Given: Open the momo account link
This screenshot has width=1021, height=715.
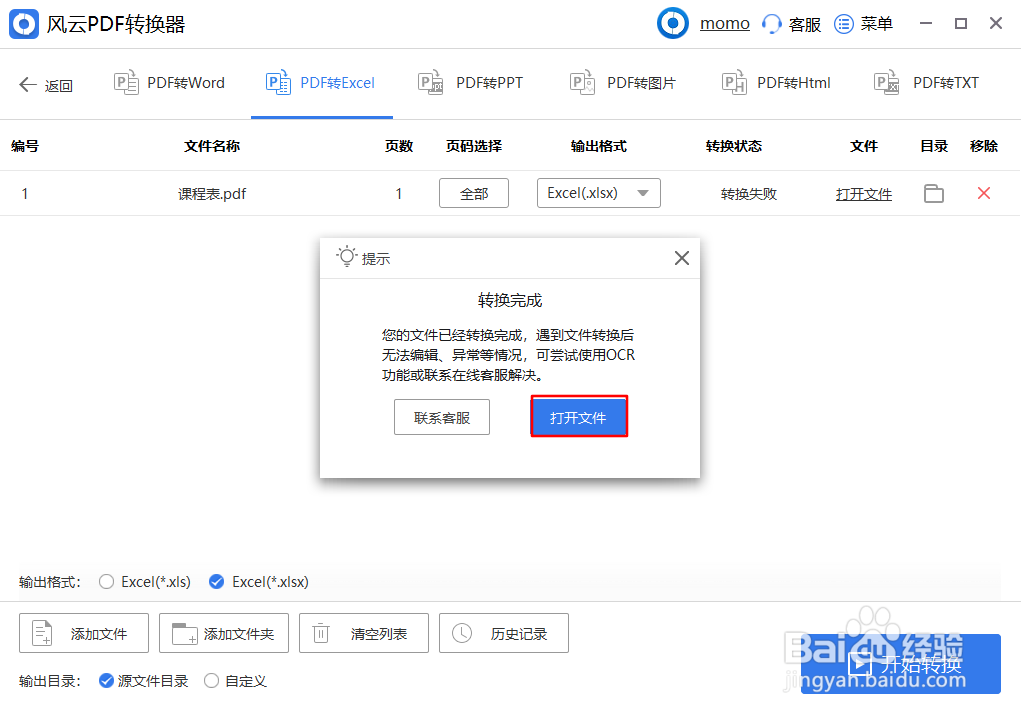Looking at the screenshot, I should 725,23.
